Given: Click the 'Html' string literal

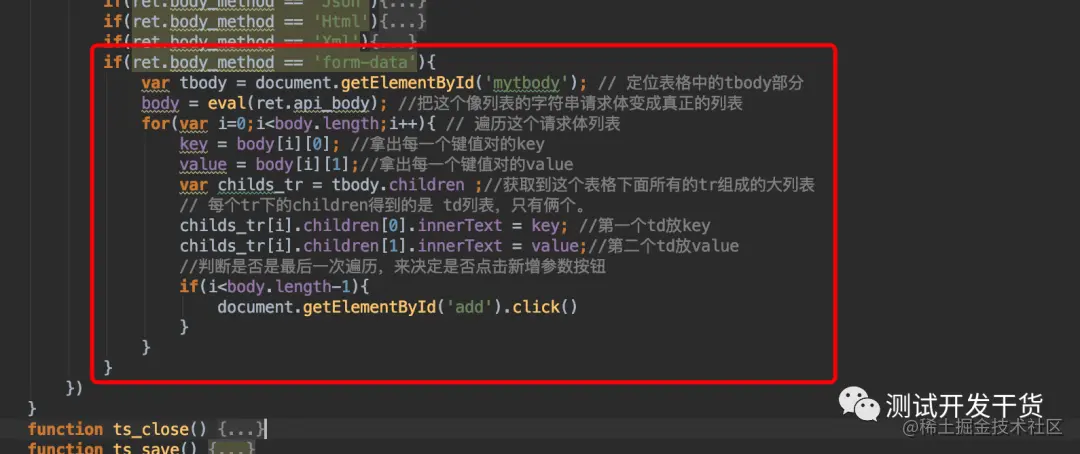Looking at the screenshot, I should [342, 22].
